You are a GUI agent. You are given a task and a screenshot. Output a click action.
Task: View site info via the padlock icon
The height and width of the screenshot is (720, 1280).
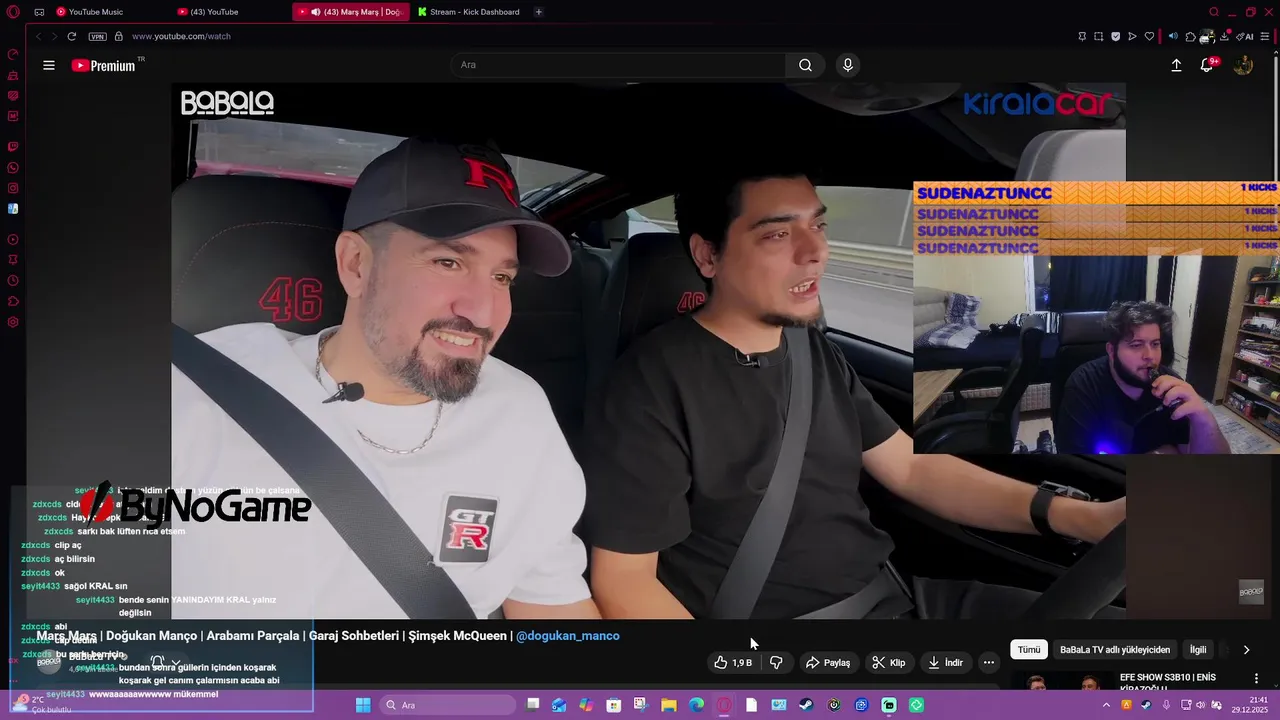tap(119, 36)
